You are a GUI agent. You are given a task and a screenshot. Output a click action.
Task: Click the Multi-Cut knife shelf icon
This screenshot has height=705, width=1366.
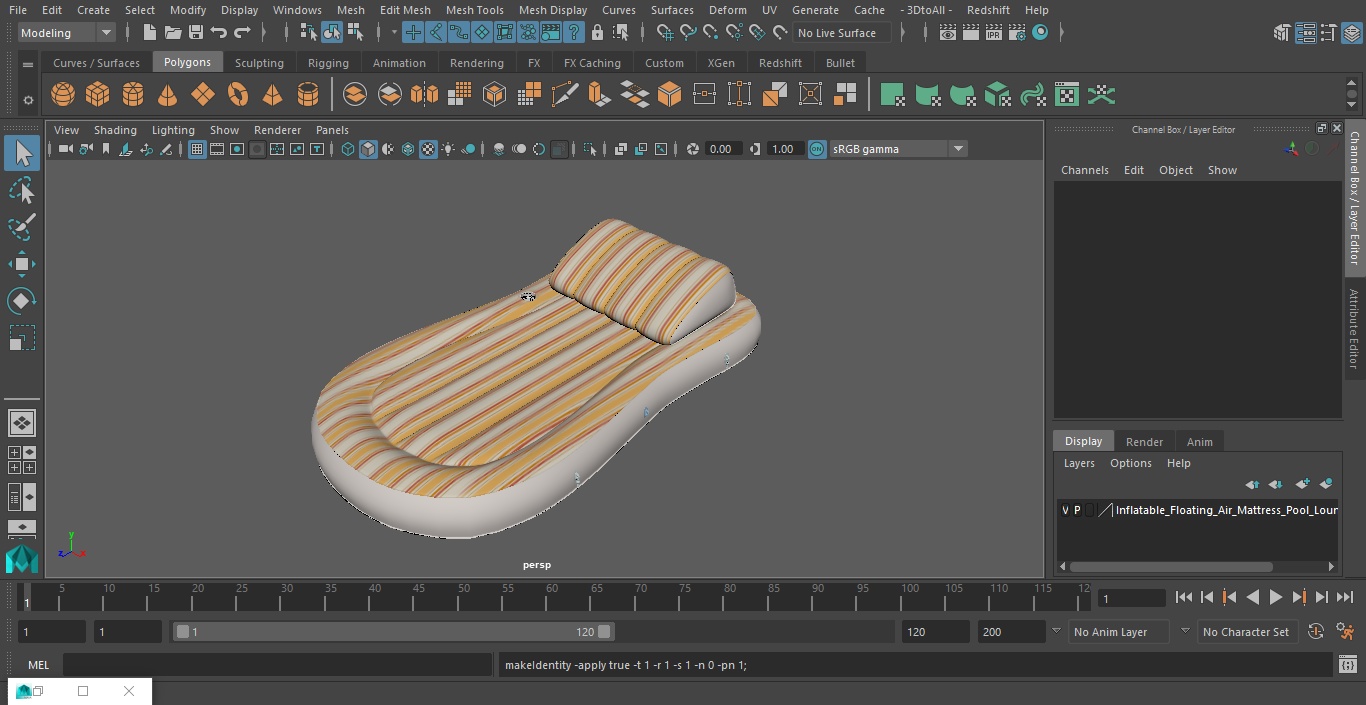coord(564,95)
